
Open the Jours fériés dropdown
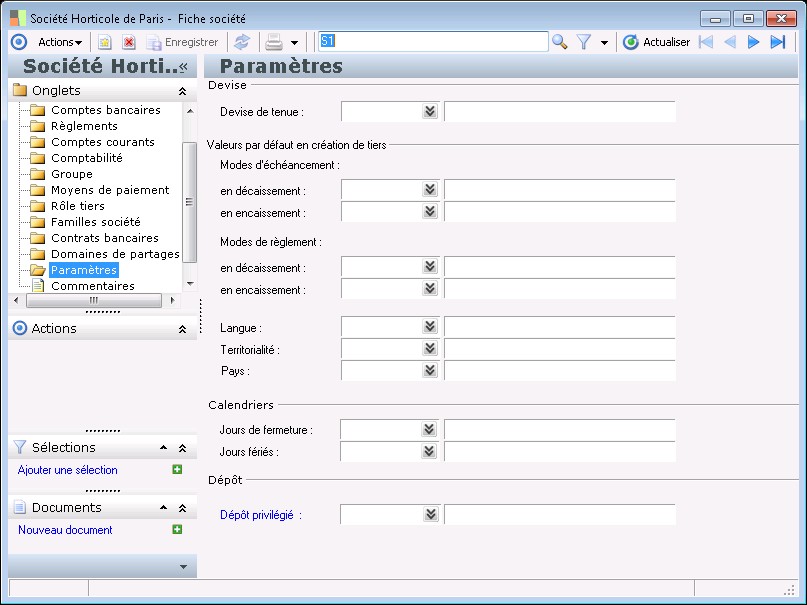point(429,451)
